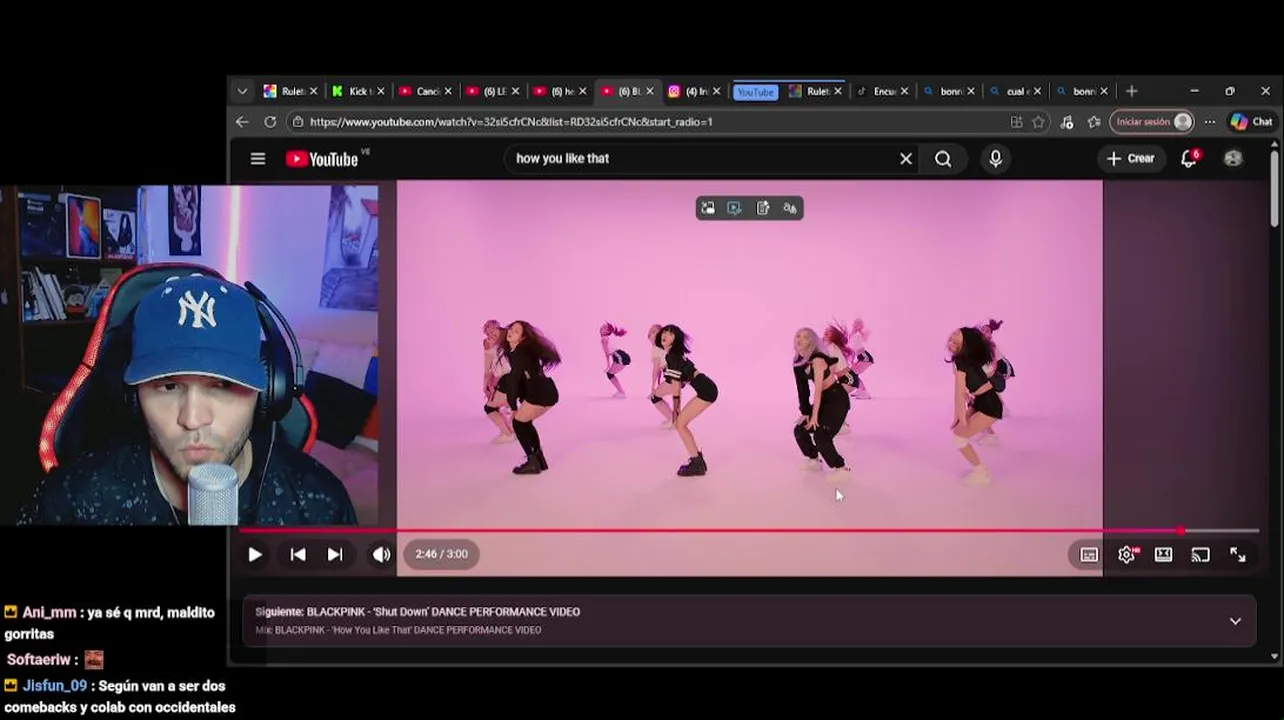Open the tab actions dropdown chevron
This screenshot has width=1284, height=720.
pyautogui.click(x=242, y=91)
